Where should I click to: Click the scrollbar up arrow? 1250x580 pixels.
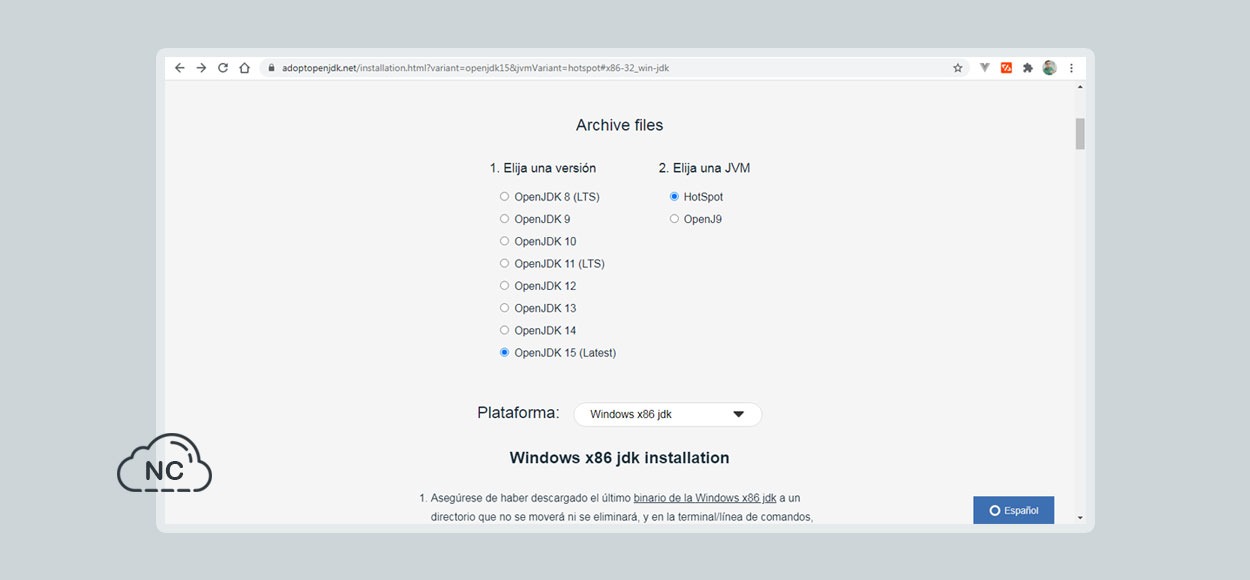(x=1080, y=88)
